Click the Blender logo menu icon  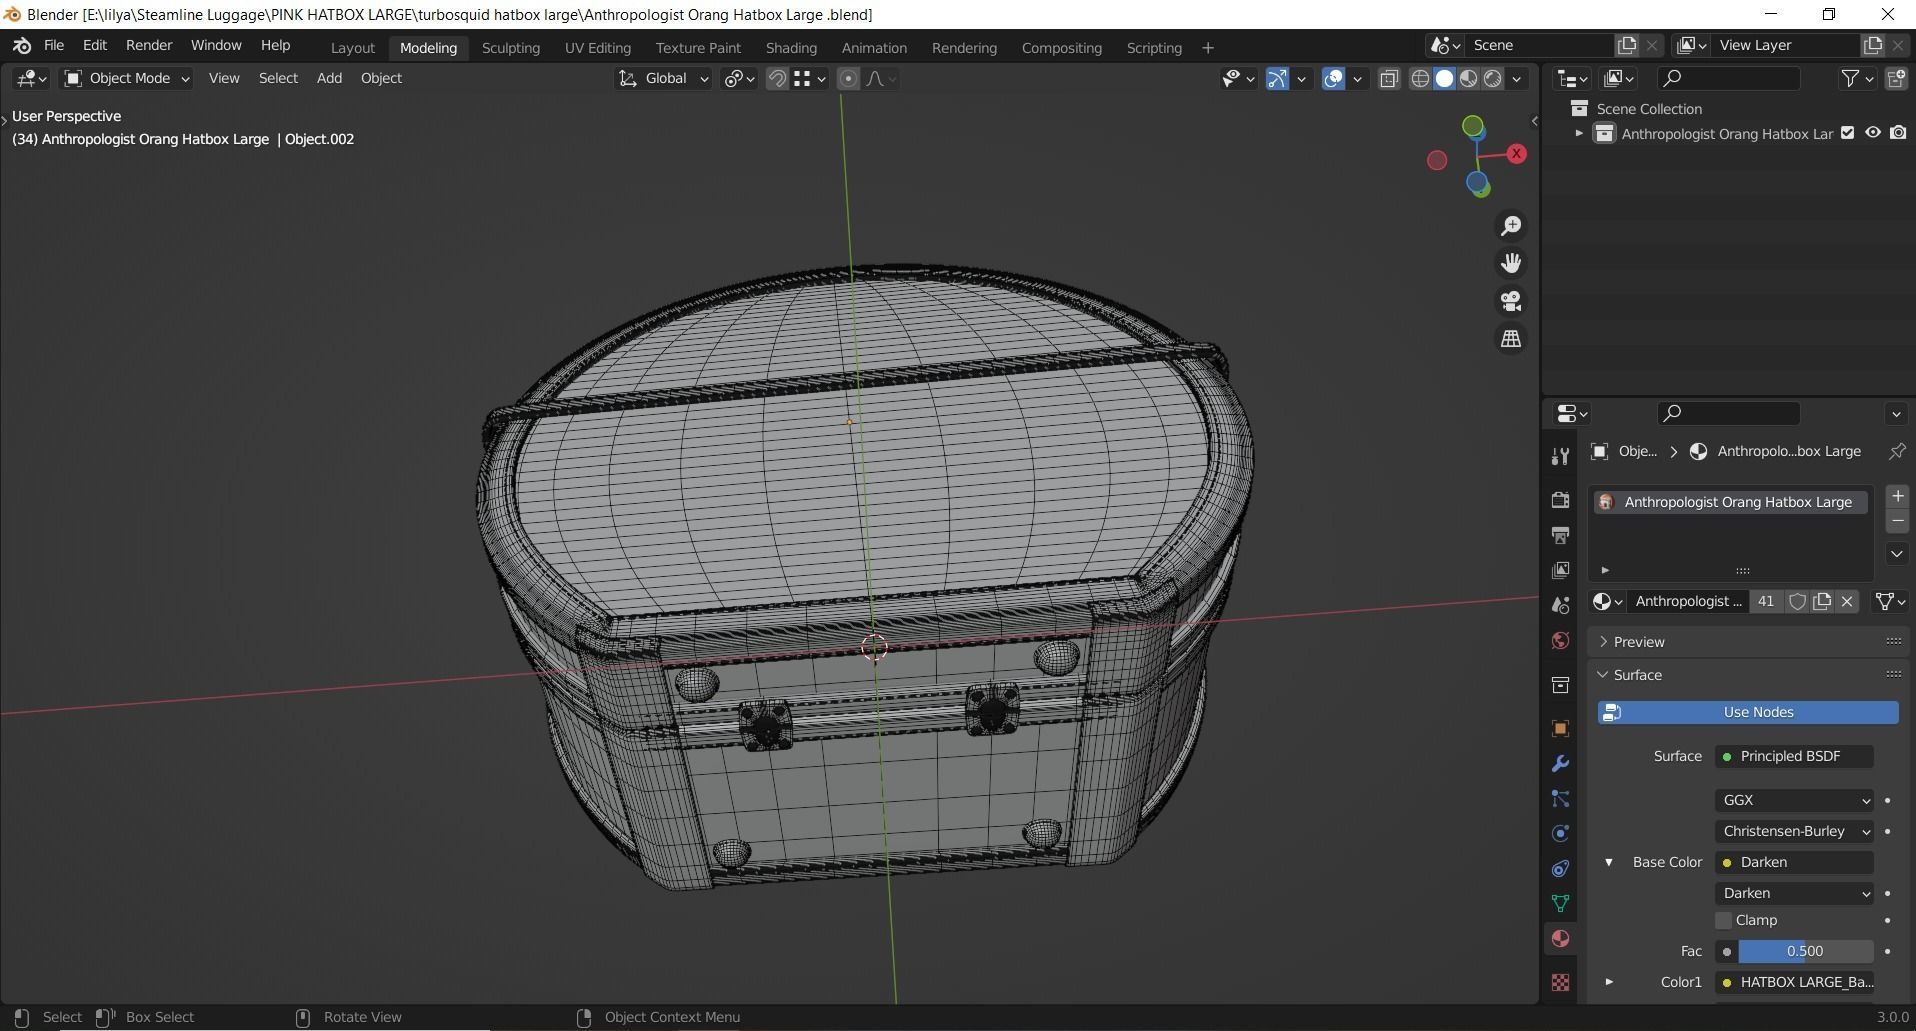22,46
